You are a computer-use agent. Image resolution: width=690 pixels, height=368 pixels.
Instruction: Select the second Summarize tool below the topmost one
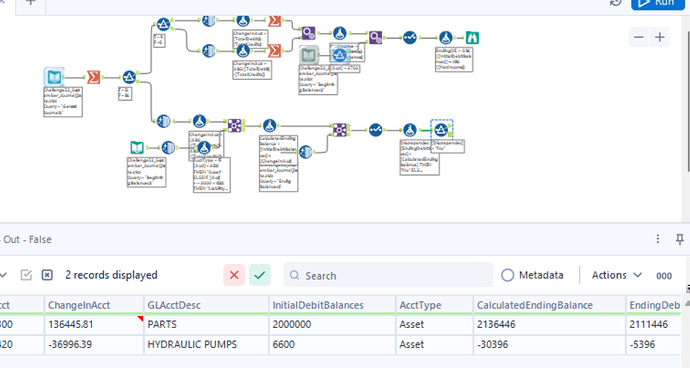point(275,51)
